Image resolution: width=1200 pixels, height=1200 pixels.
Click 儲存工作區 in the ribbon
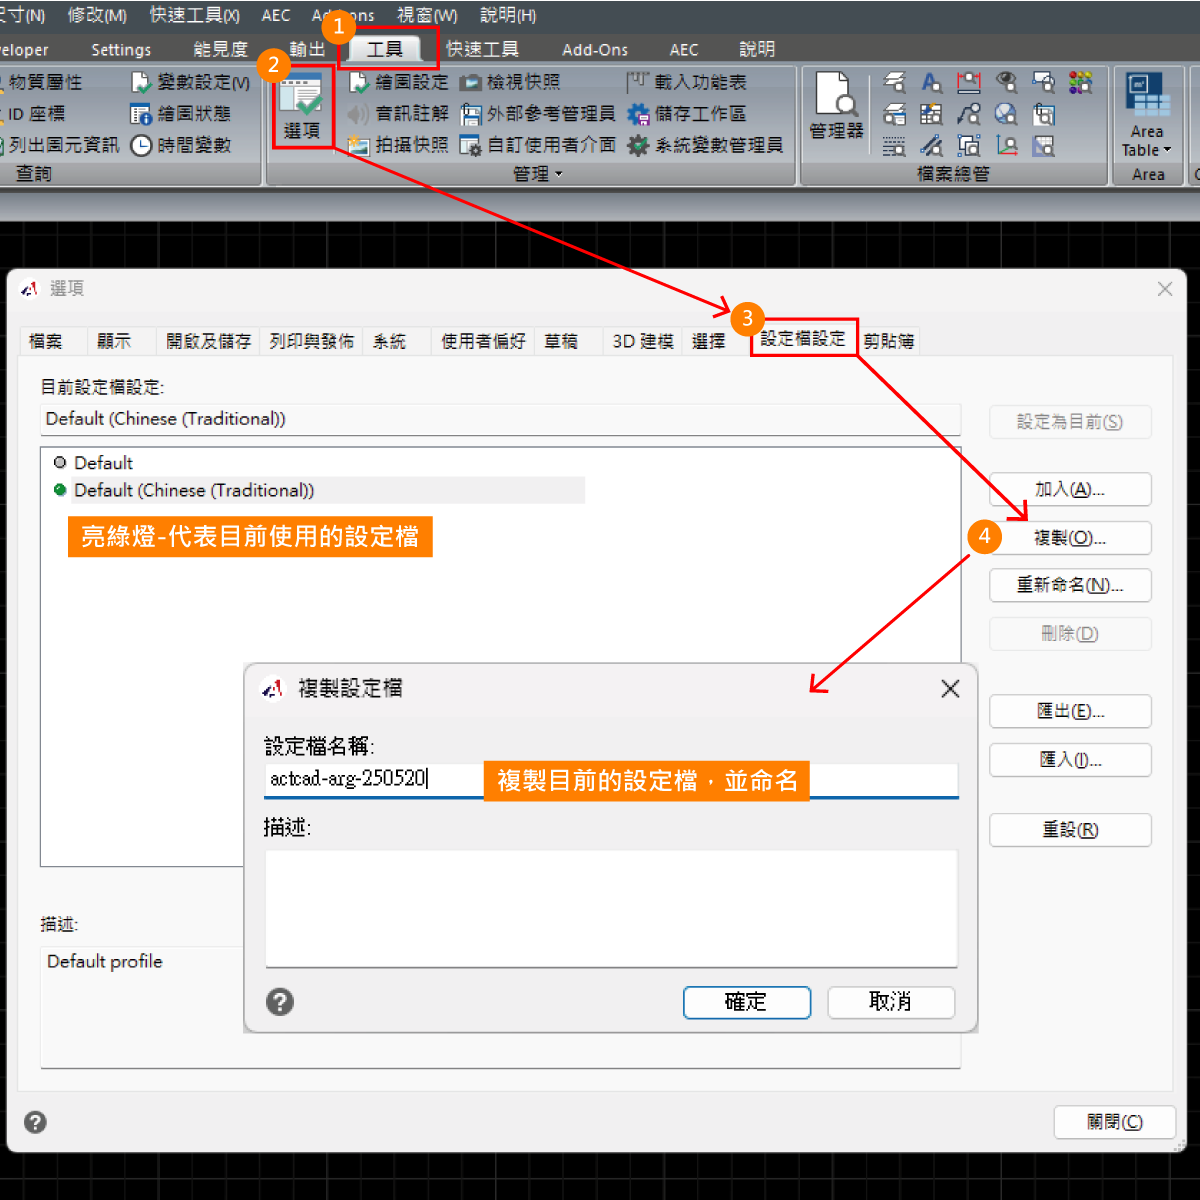pyautogui.click(x=687, y=113)
